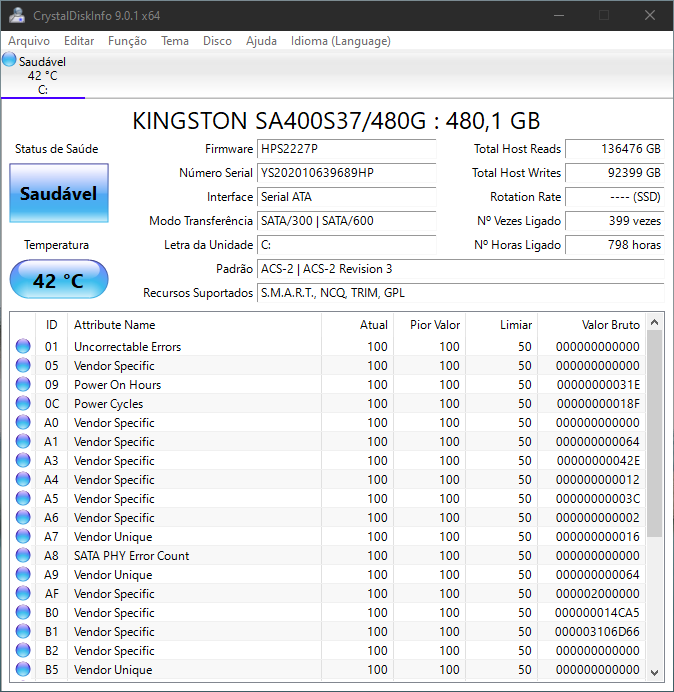Click status orb of 09 Power On Hours

(23, 384)
